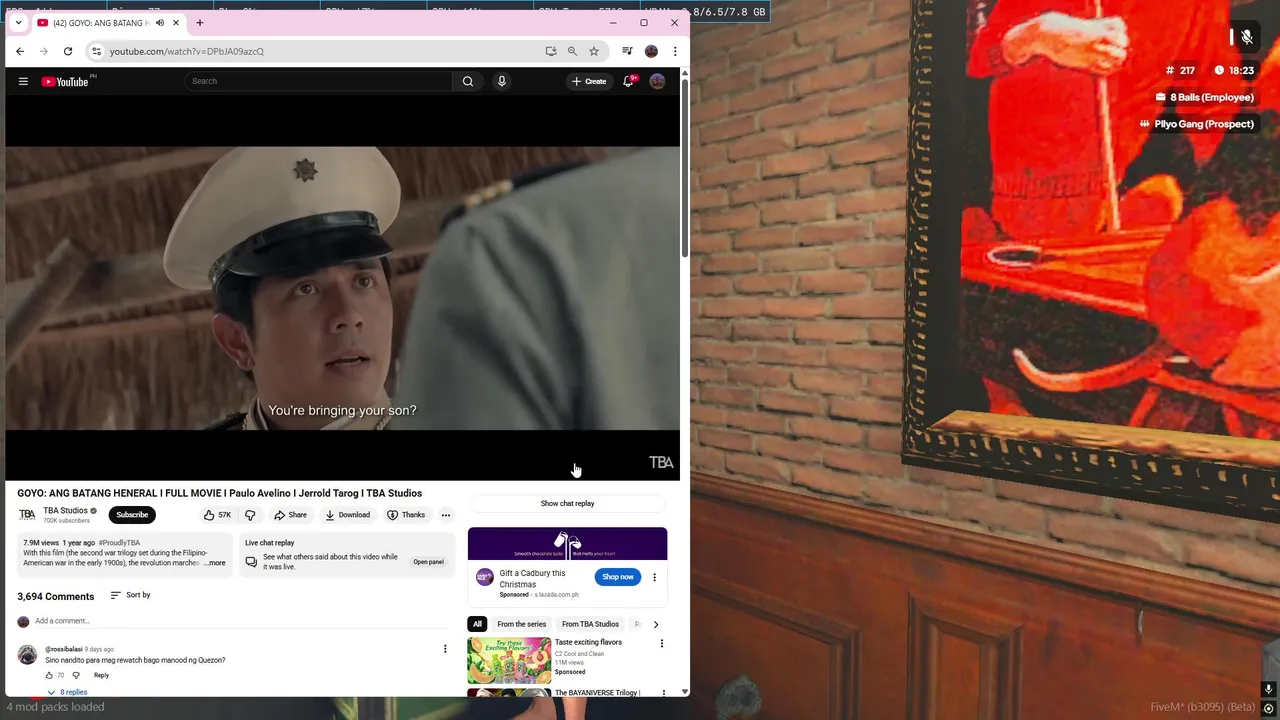Click the 'Pilyo Gang (Prospect)' overlay text

(x=1204, y=124)
